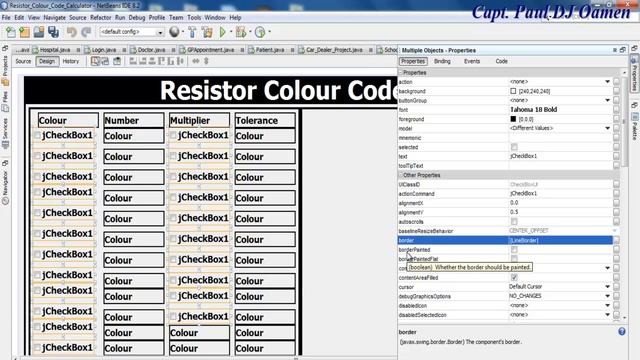This screenshot has width=640, height=360.
Task: Open the Projects side panel
Action: [x=5, y=69]
